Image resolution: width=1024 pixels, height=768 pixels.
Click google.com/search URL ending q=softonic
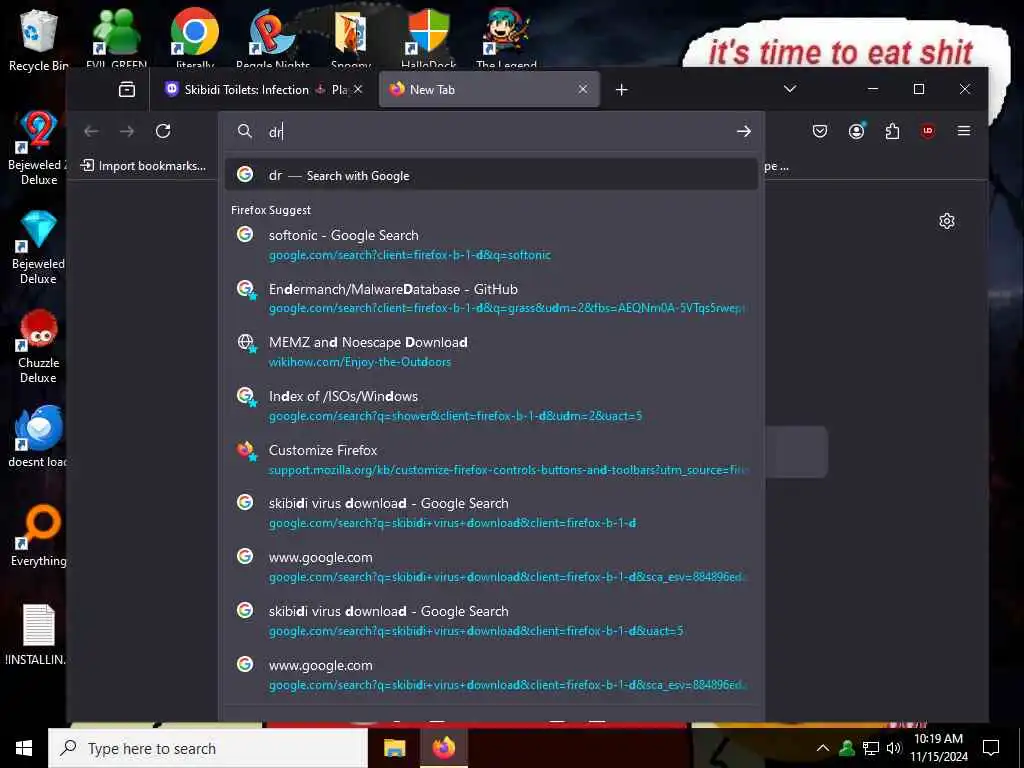[409, 255]
